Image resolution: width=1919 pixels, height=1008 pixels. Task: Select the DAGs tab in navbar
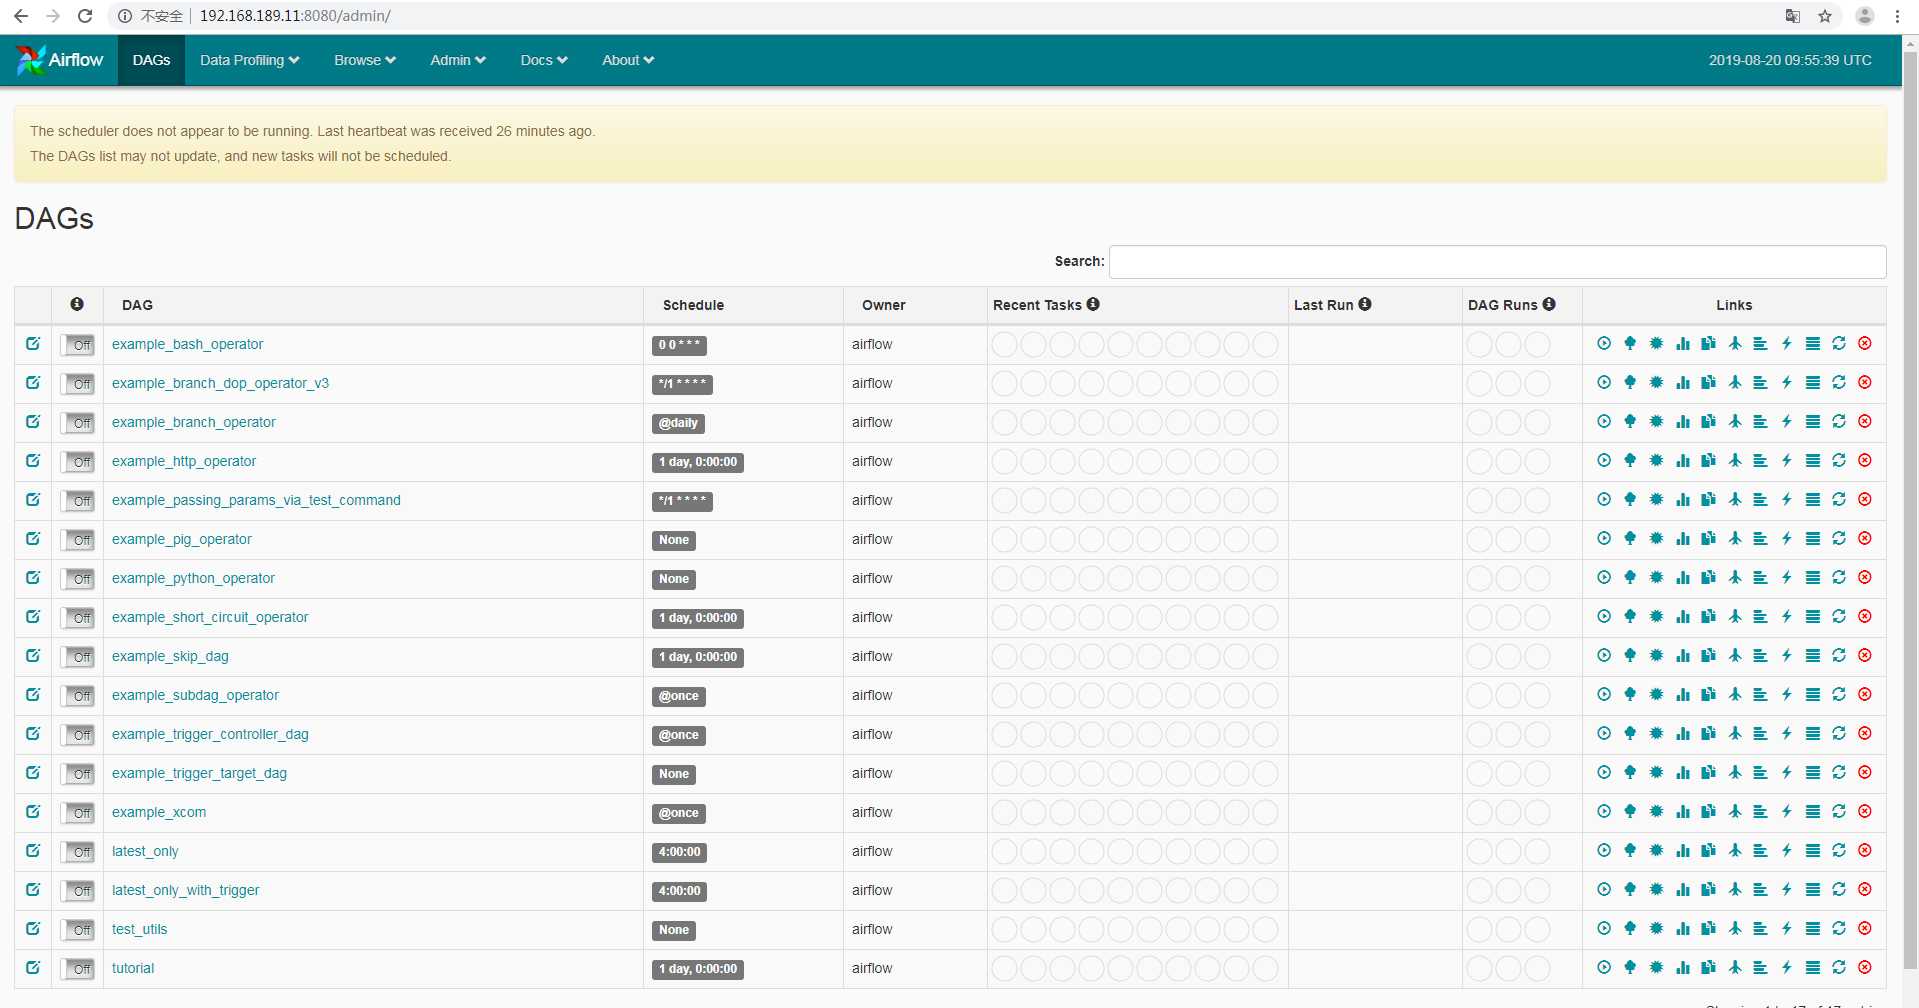point(151,60)
